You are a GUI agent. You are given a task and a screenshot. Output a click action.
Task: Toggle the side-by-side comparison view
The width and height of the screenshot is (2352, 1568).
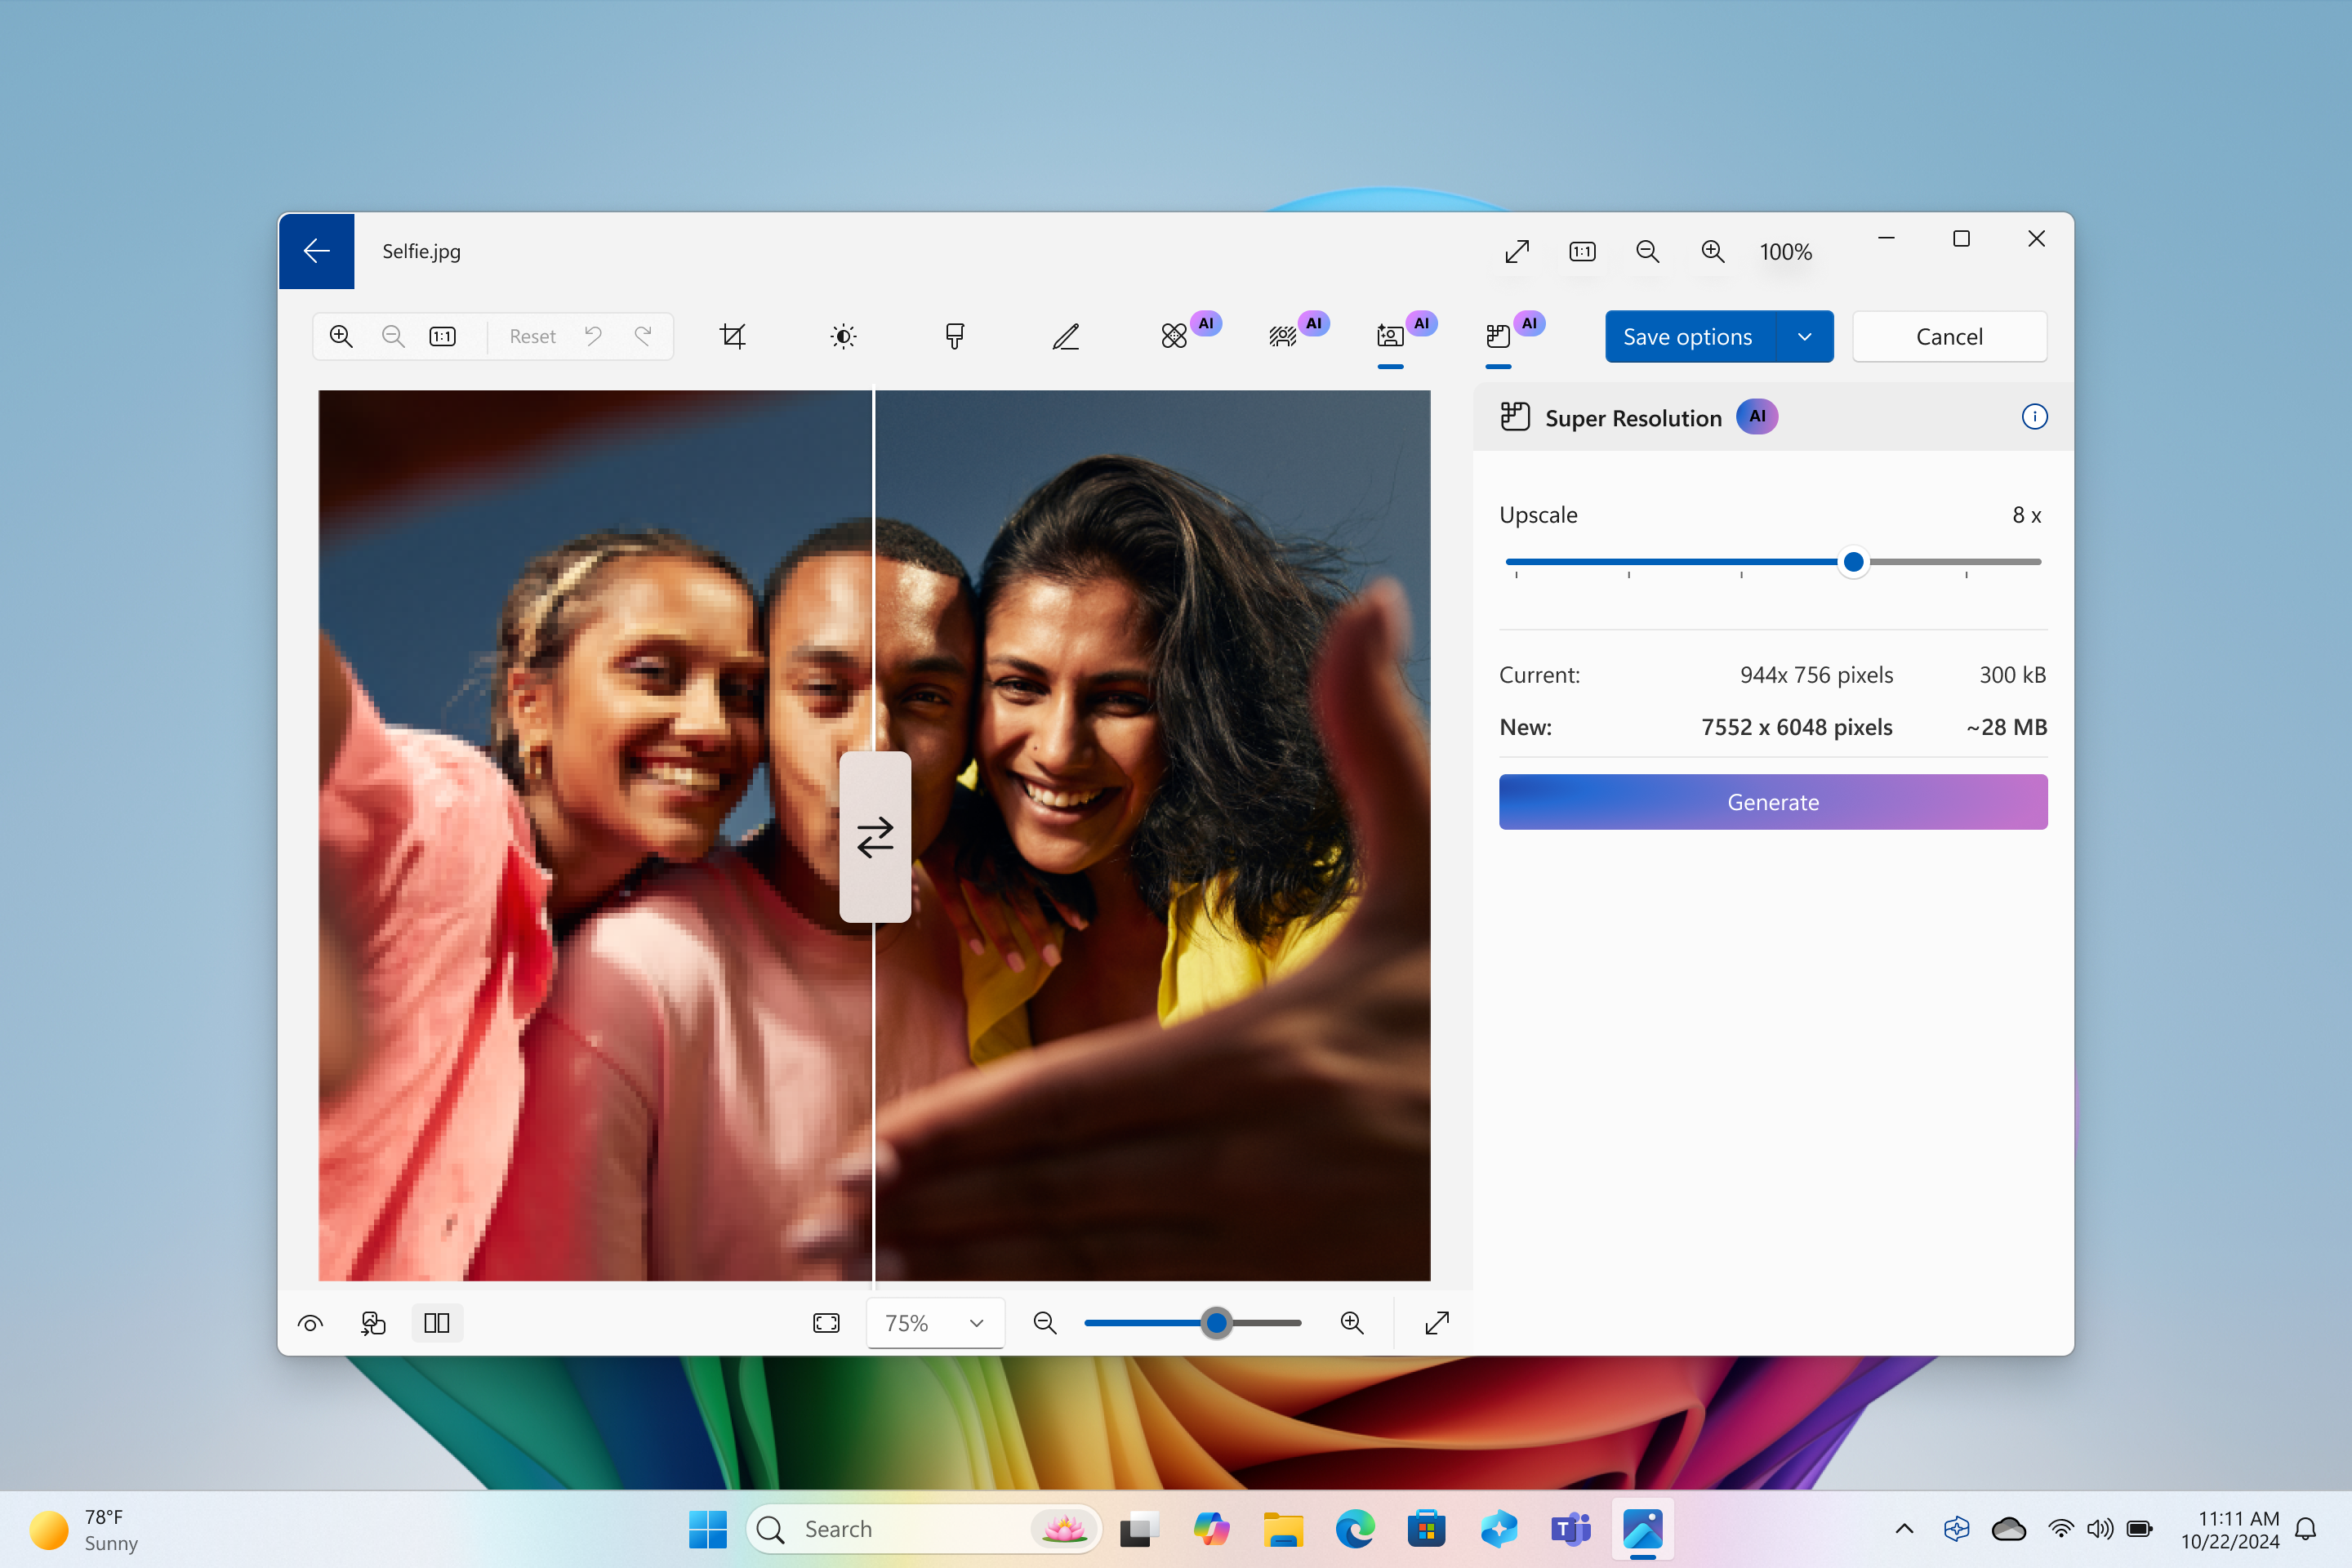coord(436,1323)
